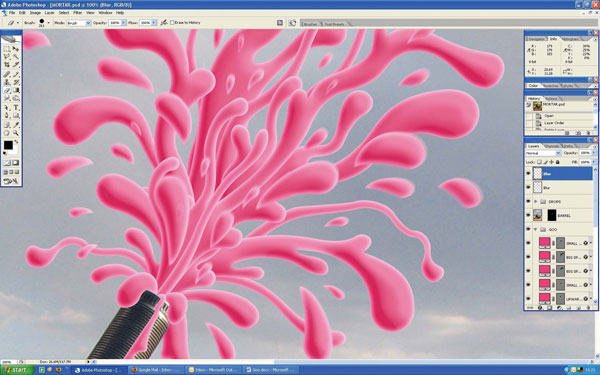Select the History Brush tool
This screenshot has height=375, width=600.
(x=16, y=82)
